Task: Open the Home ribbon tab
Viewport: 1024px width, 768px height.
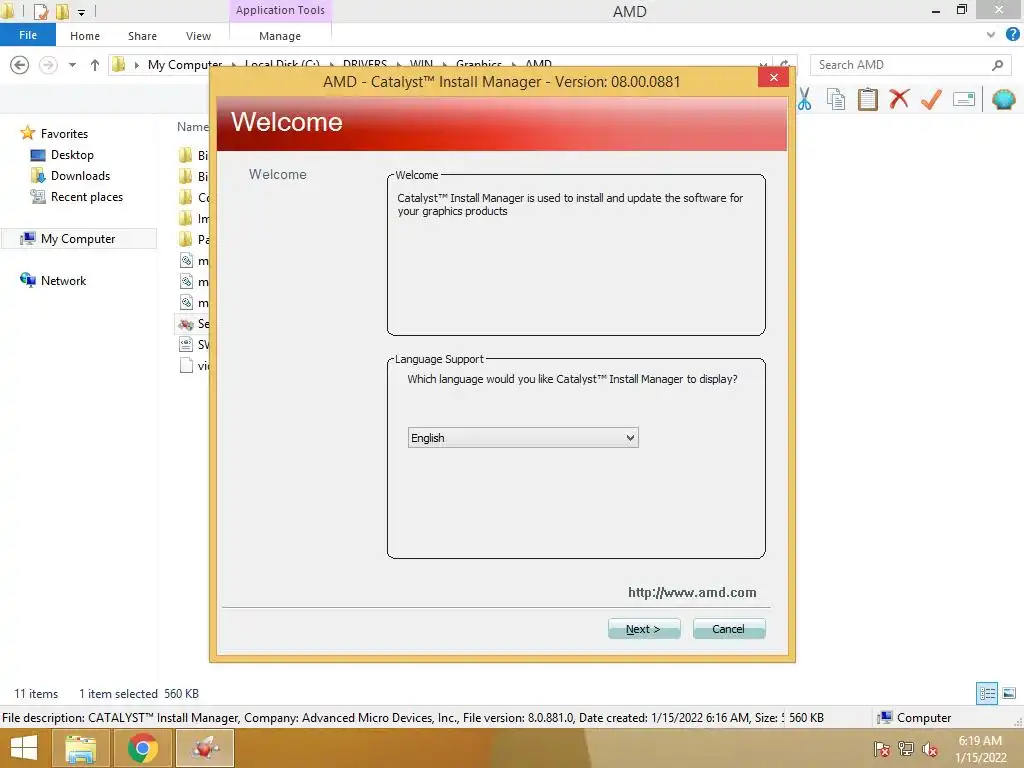Action: click(x=85, y=36)
